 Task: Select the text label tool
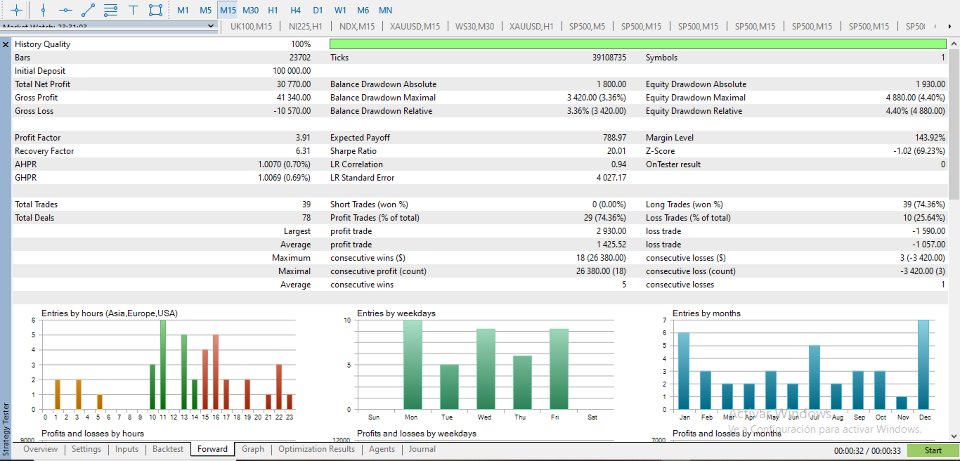133,10
